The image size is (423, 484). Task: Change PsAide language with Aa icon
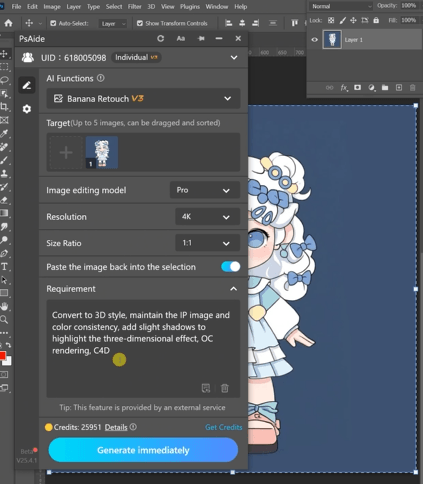(x=181, y=39)
